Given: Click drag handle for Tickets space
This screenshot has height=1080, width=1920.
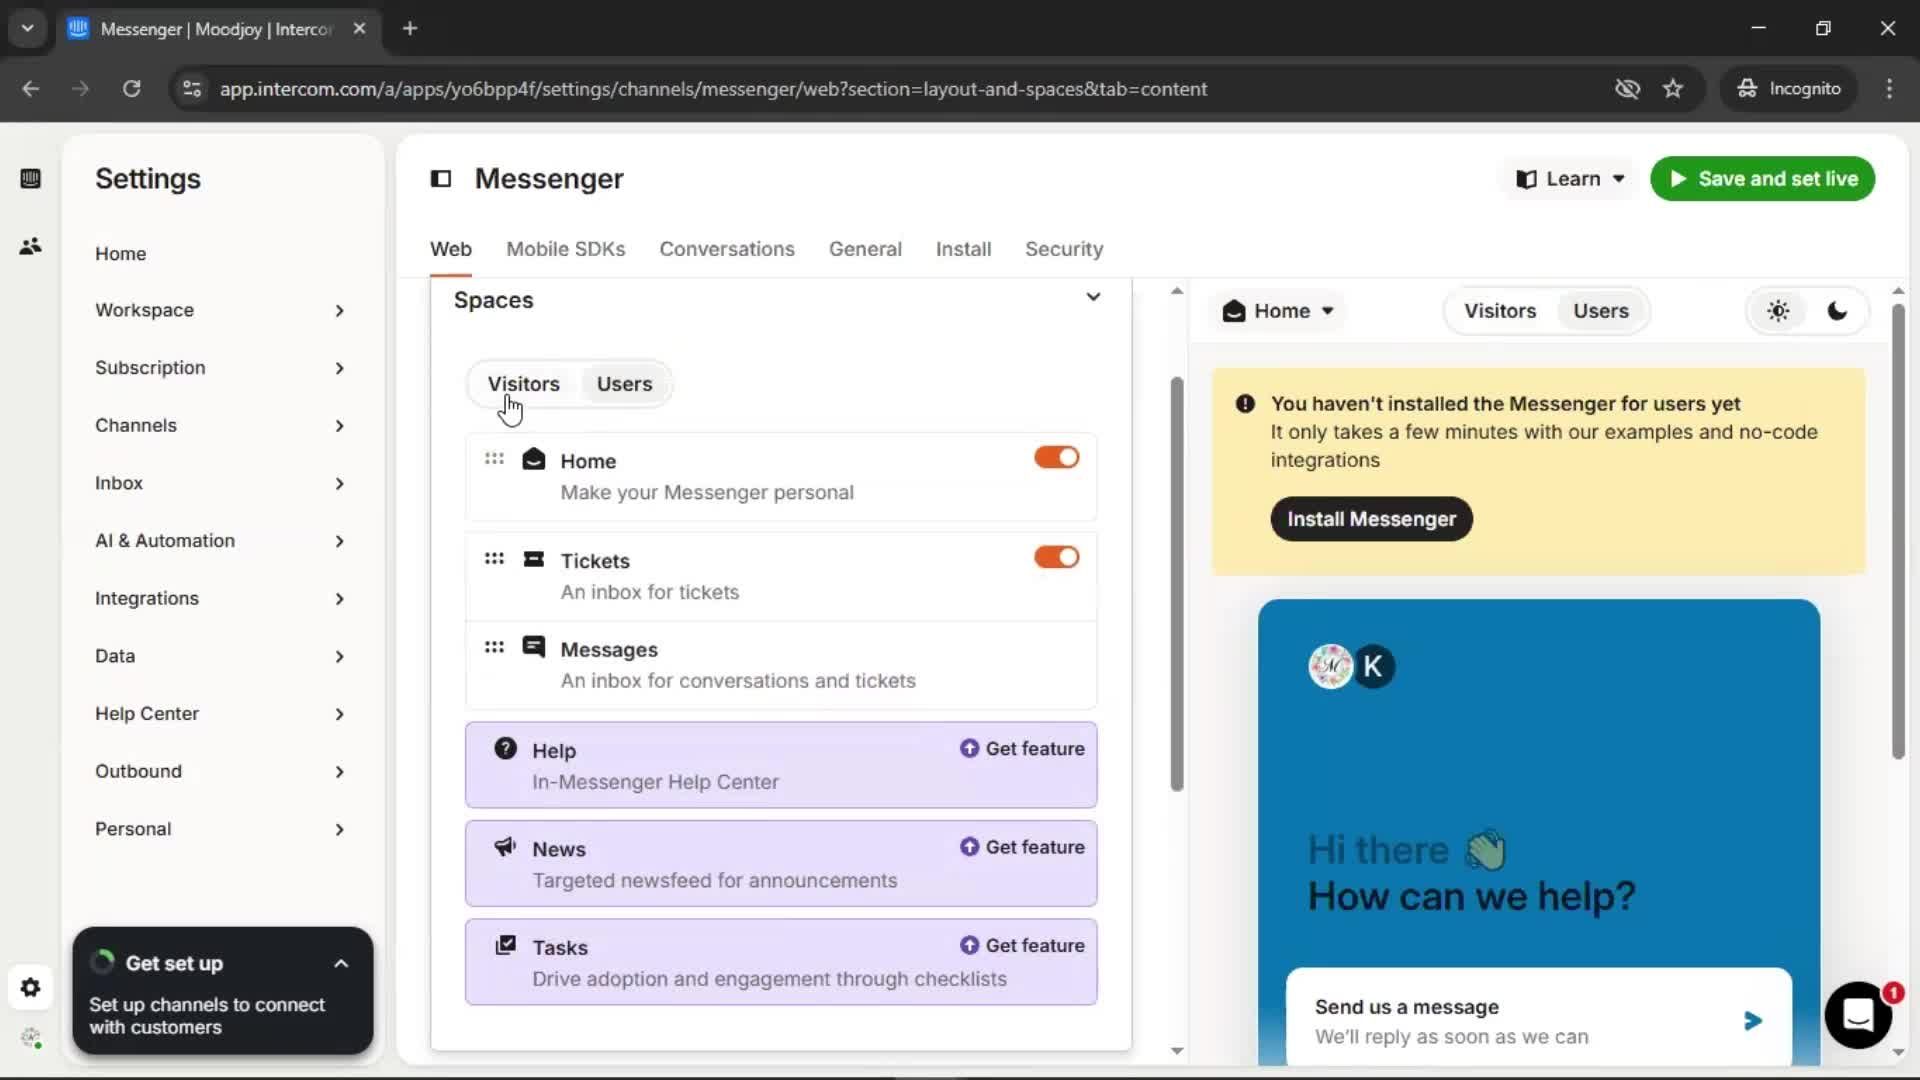Looking at the screenshot, I should 494,559.
